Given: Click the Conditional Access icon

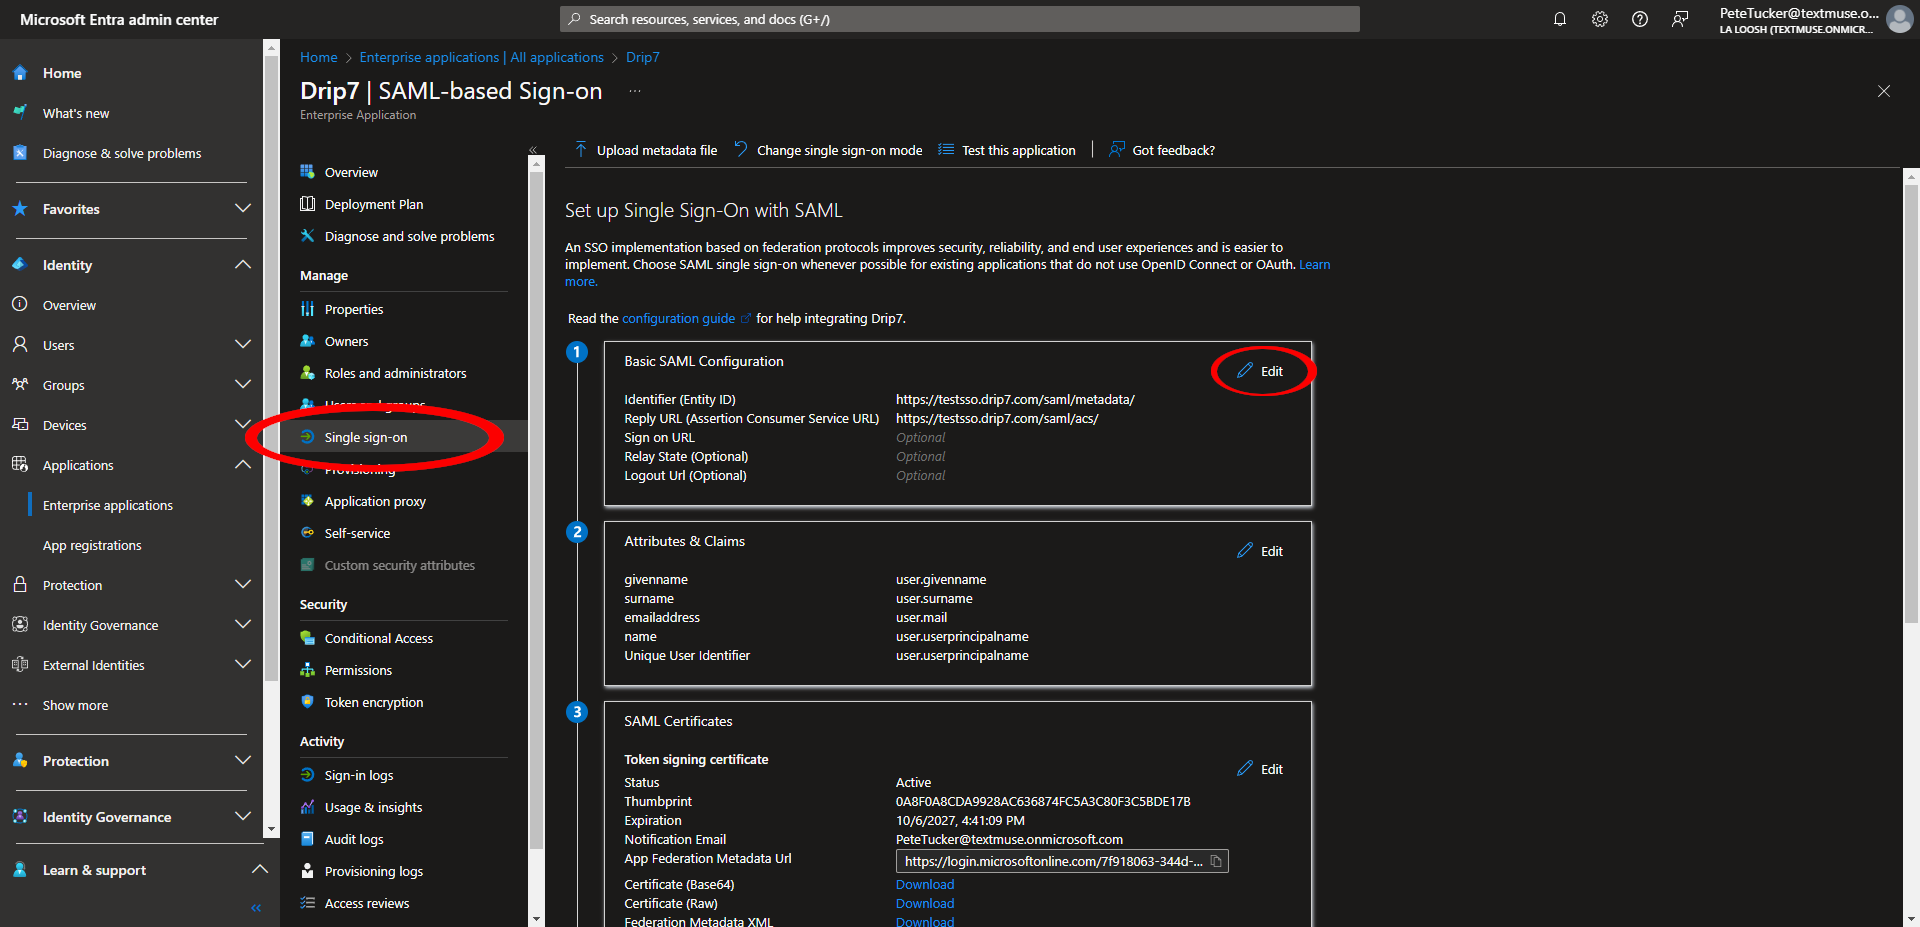Looking at the screenshot, I should point(308,638).
